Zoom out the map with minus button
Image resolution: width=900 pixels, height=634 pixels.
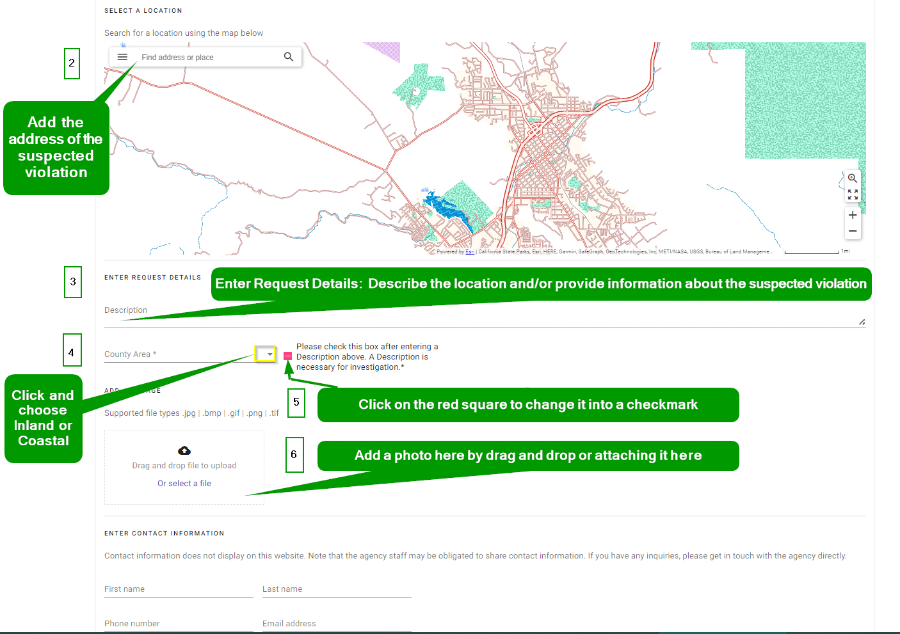pos(852,231)
